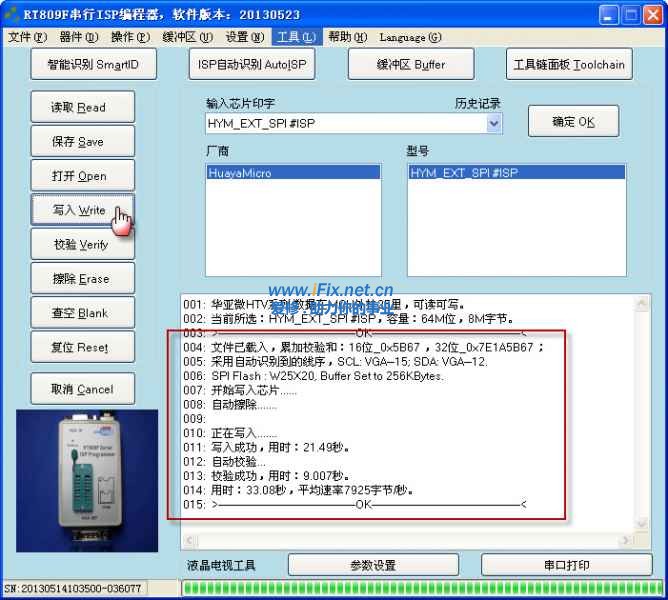Open the 工具链面板 Toolchain panel

(569, 64)
